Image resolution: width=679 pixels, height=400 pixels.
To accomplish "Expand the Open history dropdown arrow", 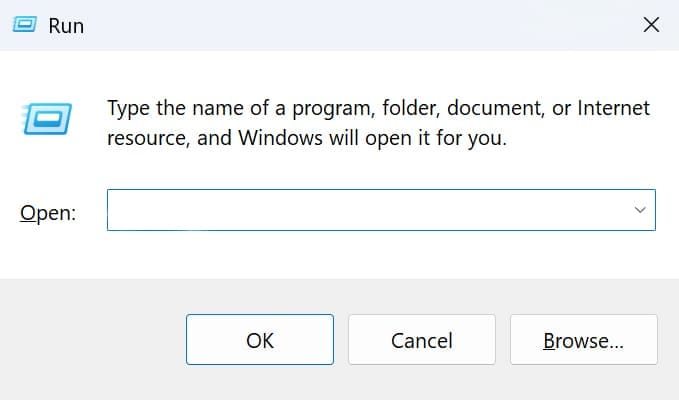I will coord(639,210).
